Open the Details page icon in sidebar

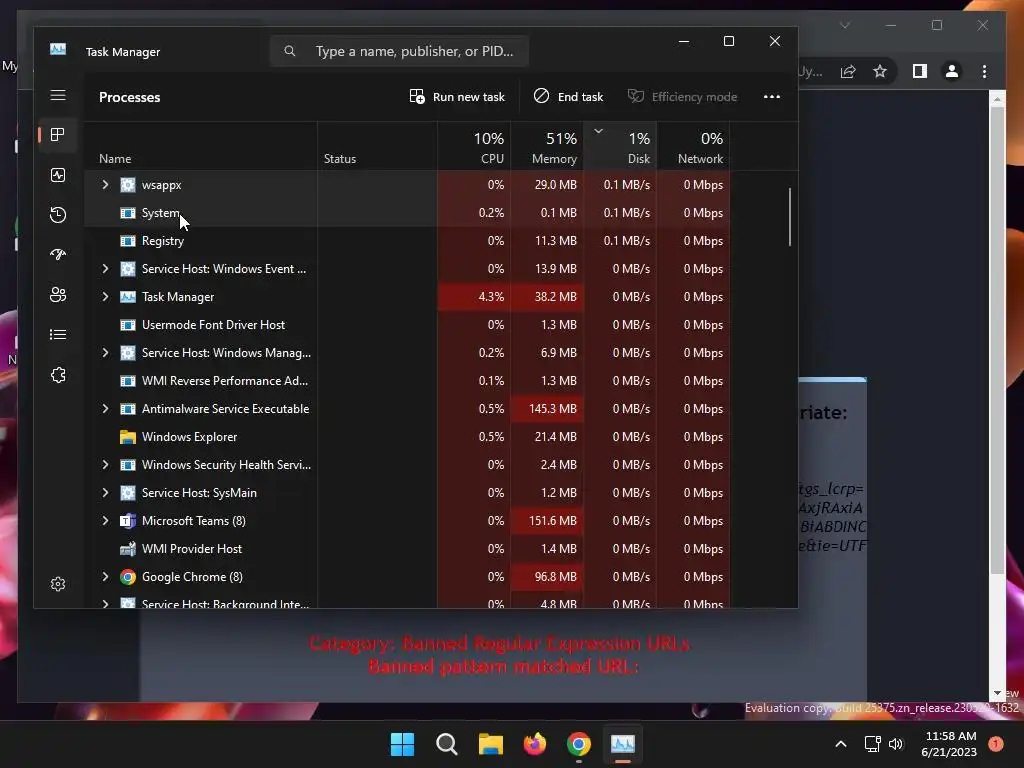click(58, 334)
